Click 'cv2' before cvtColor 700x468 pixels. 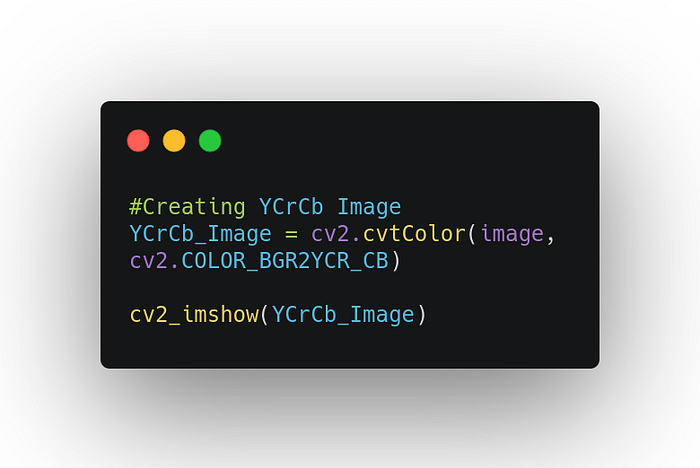[330, 234]
